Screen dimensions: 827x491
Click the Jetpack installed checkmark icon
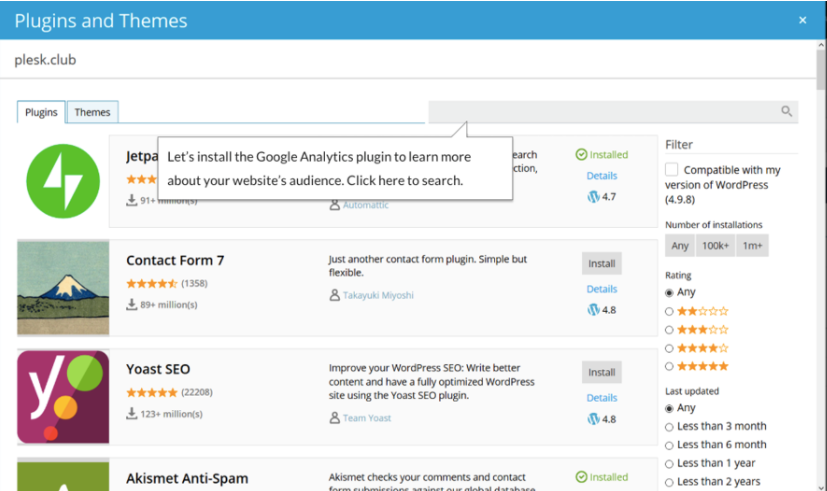coord(581,155)
